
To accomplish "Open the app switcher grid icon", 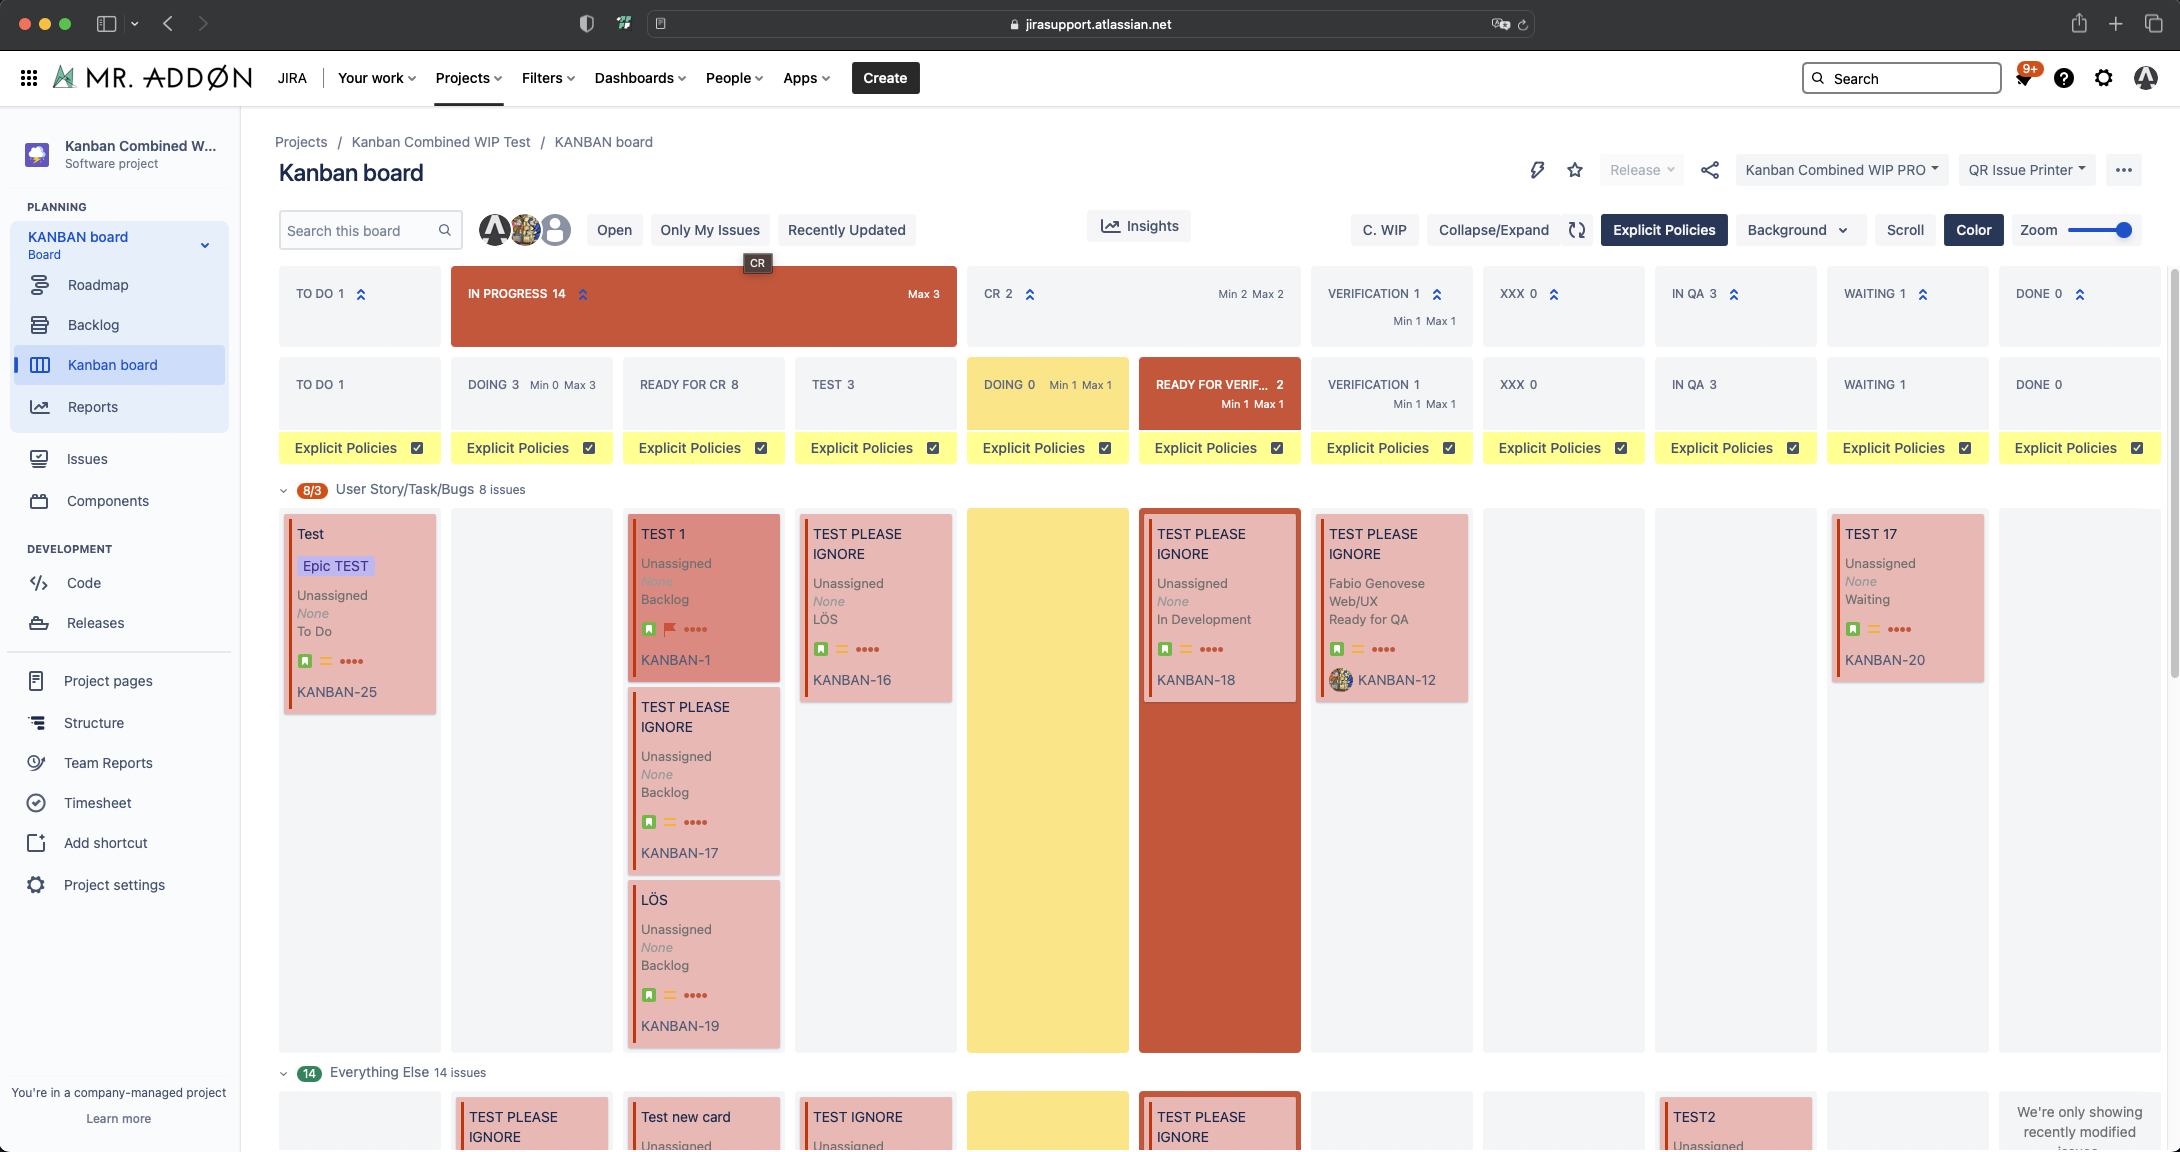I will tap(29, 78).
